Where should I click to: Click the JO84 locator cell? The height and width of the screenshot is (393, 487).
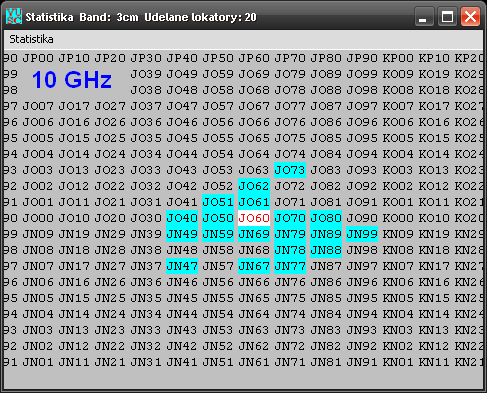326,154
